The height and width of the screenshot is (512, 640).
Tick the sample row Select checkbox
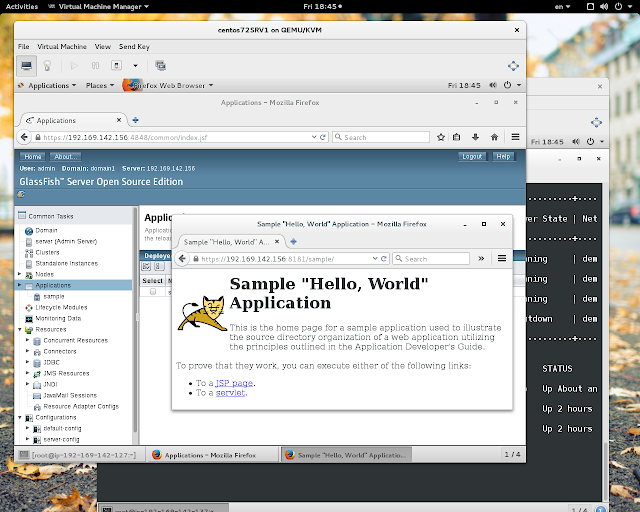pos(153,292)
